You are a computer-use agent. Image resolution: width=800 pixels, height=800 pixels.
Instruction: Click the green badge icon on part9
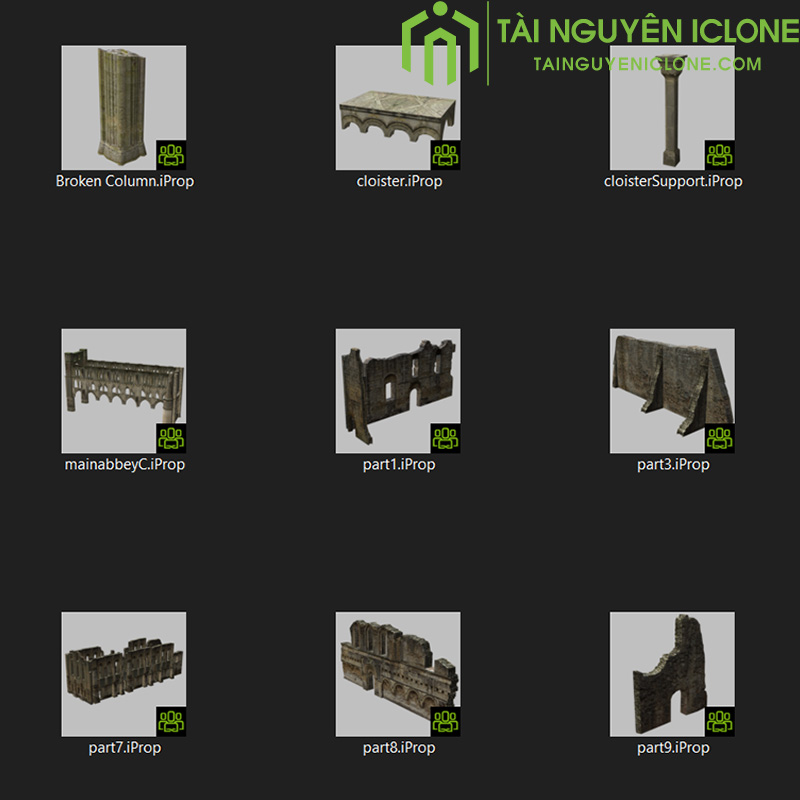(720, 721)
